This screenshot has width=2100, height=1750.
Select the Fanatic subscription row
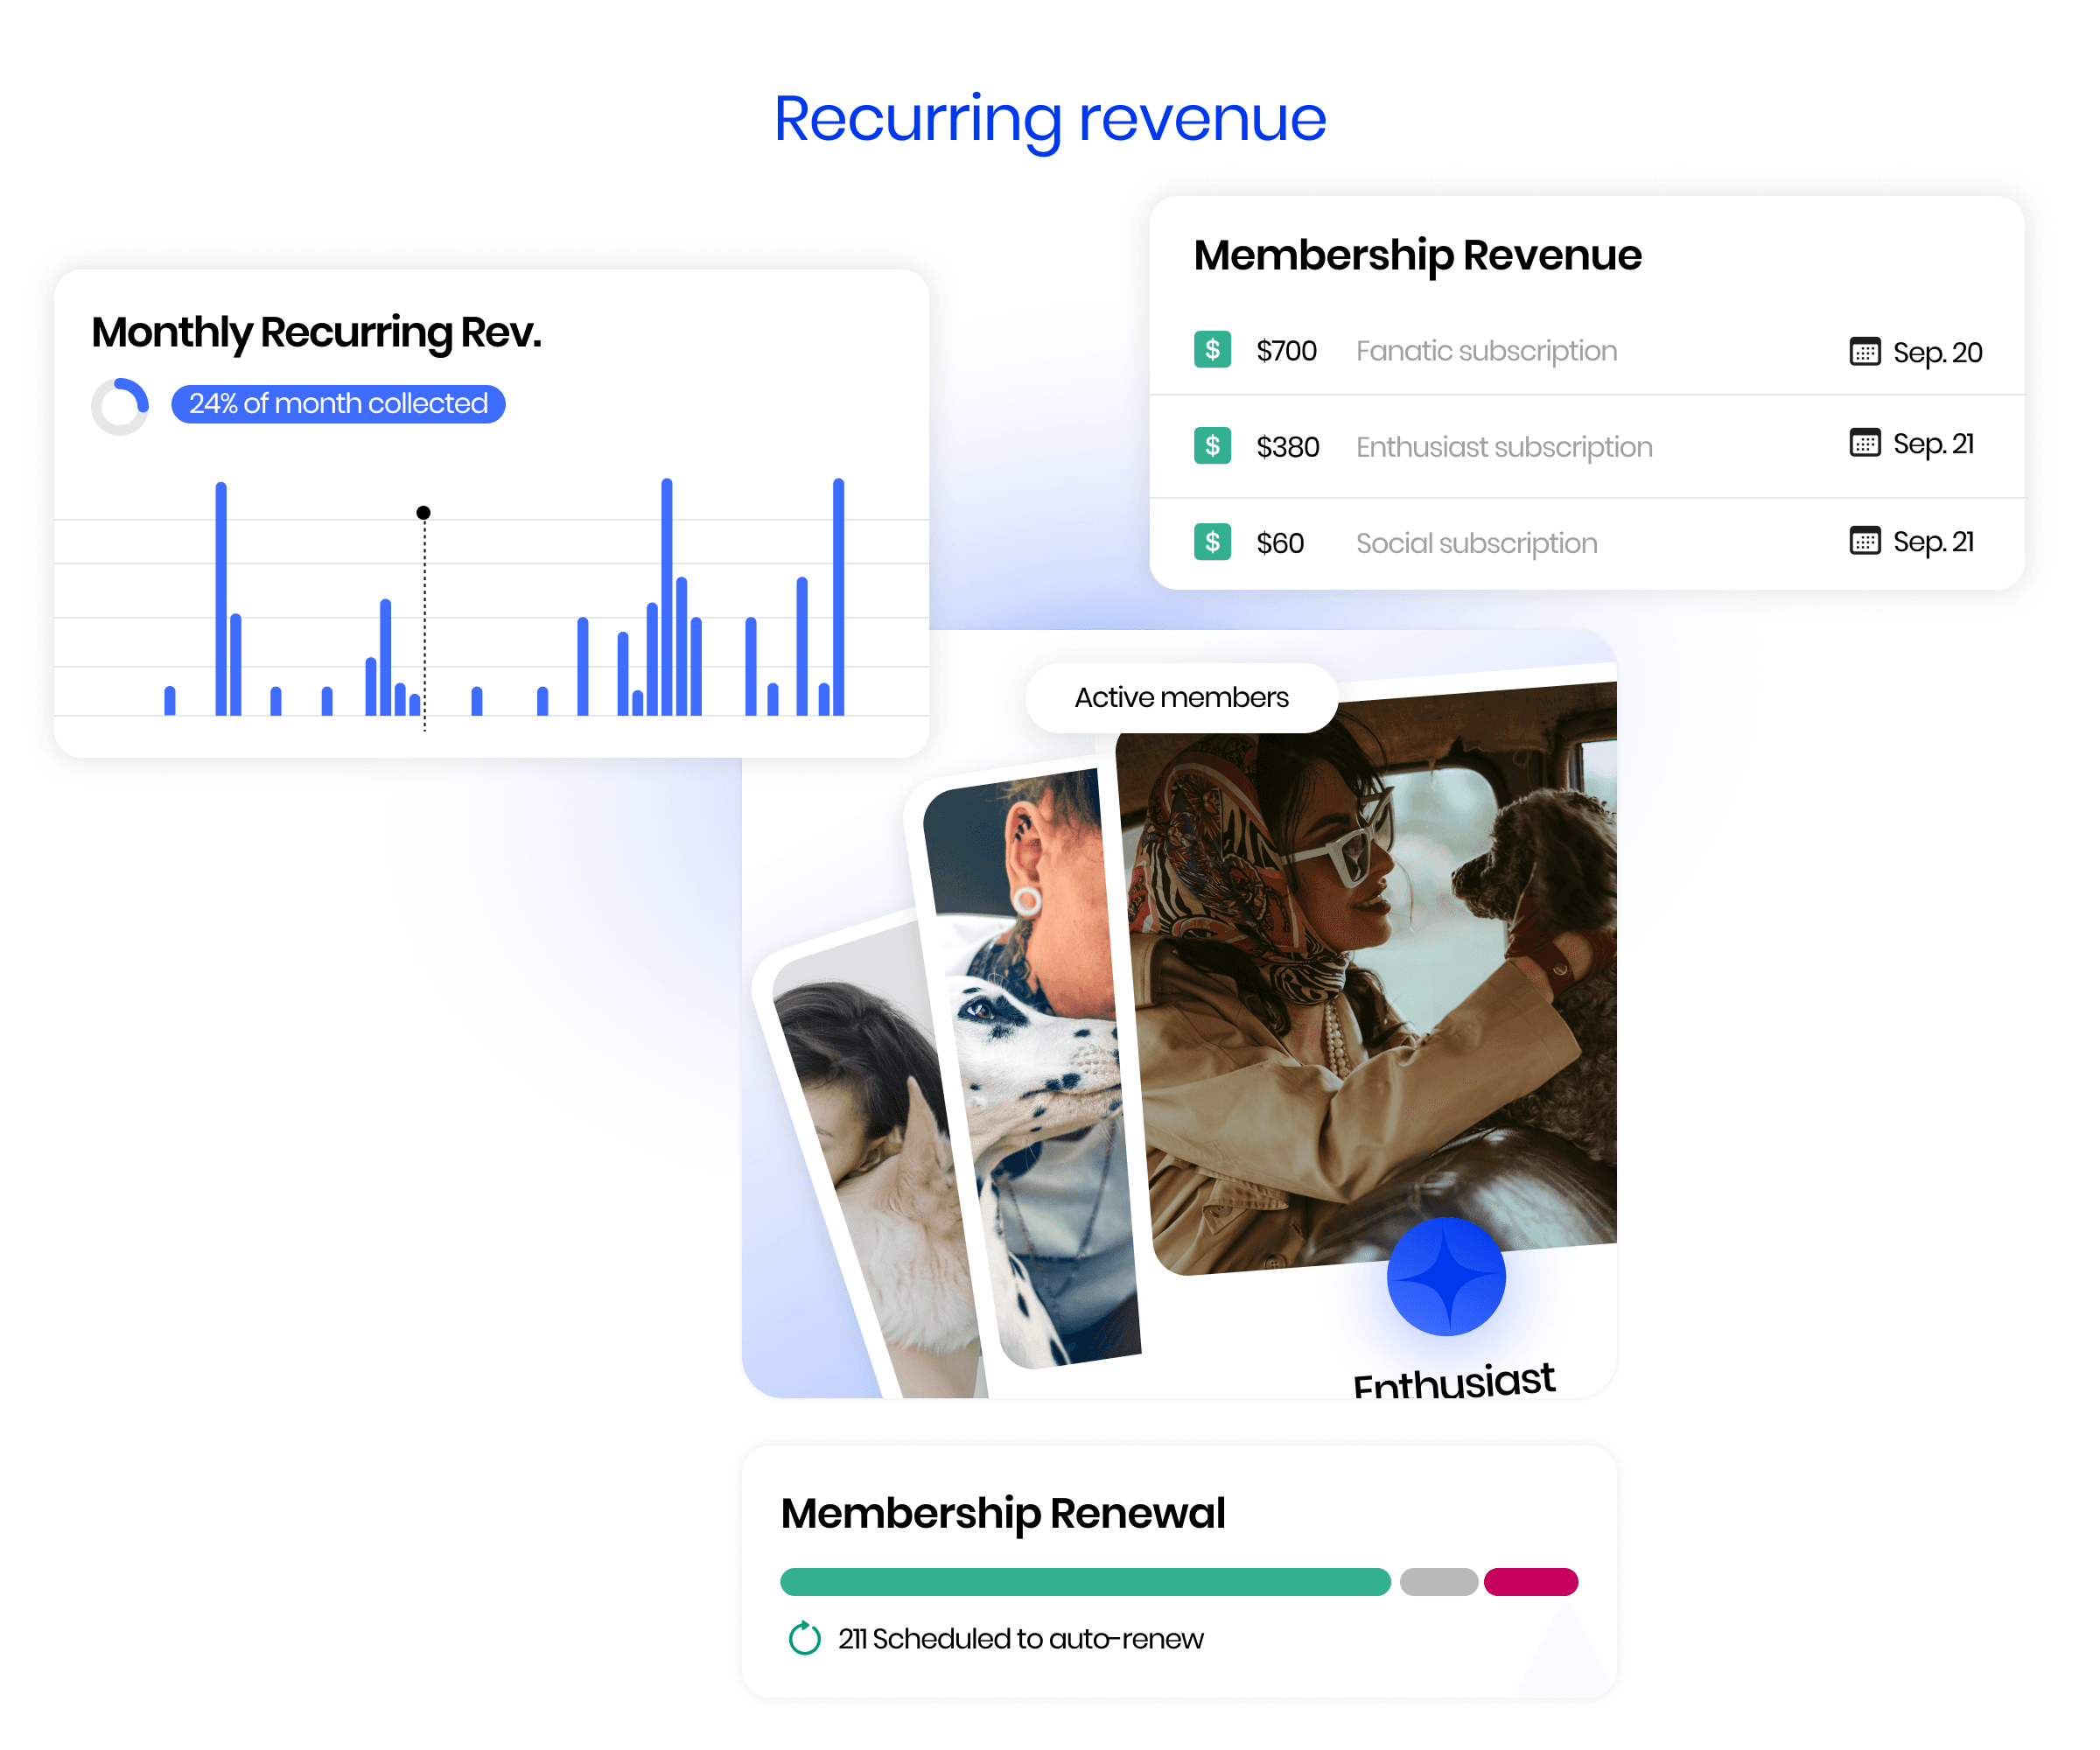point(1486,351)
